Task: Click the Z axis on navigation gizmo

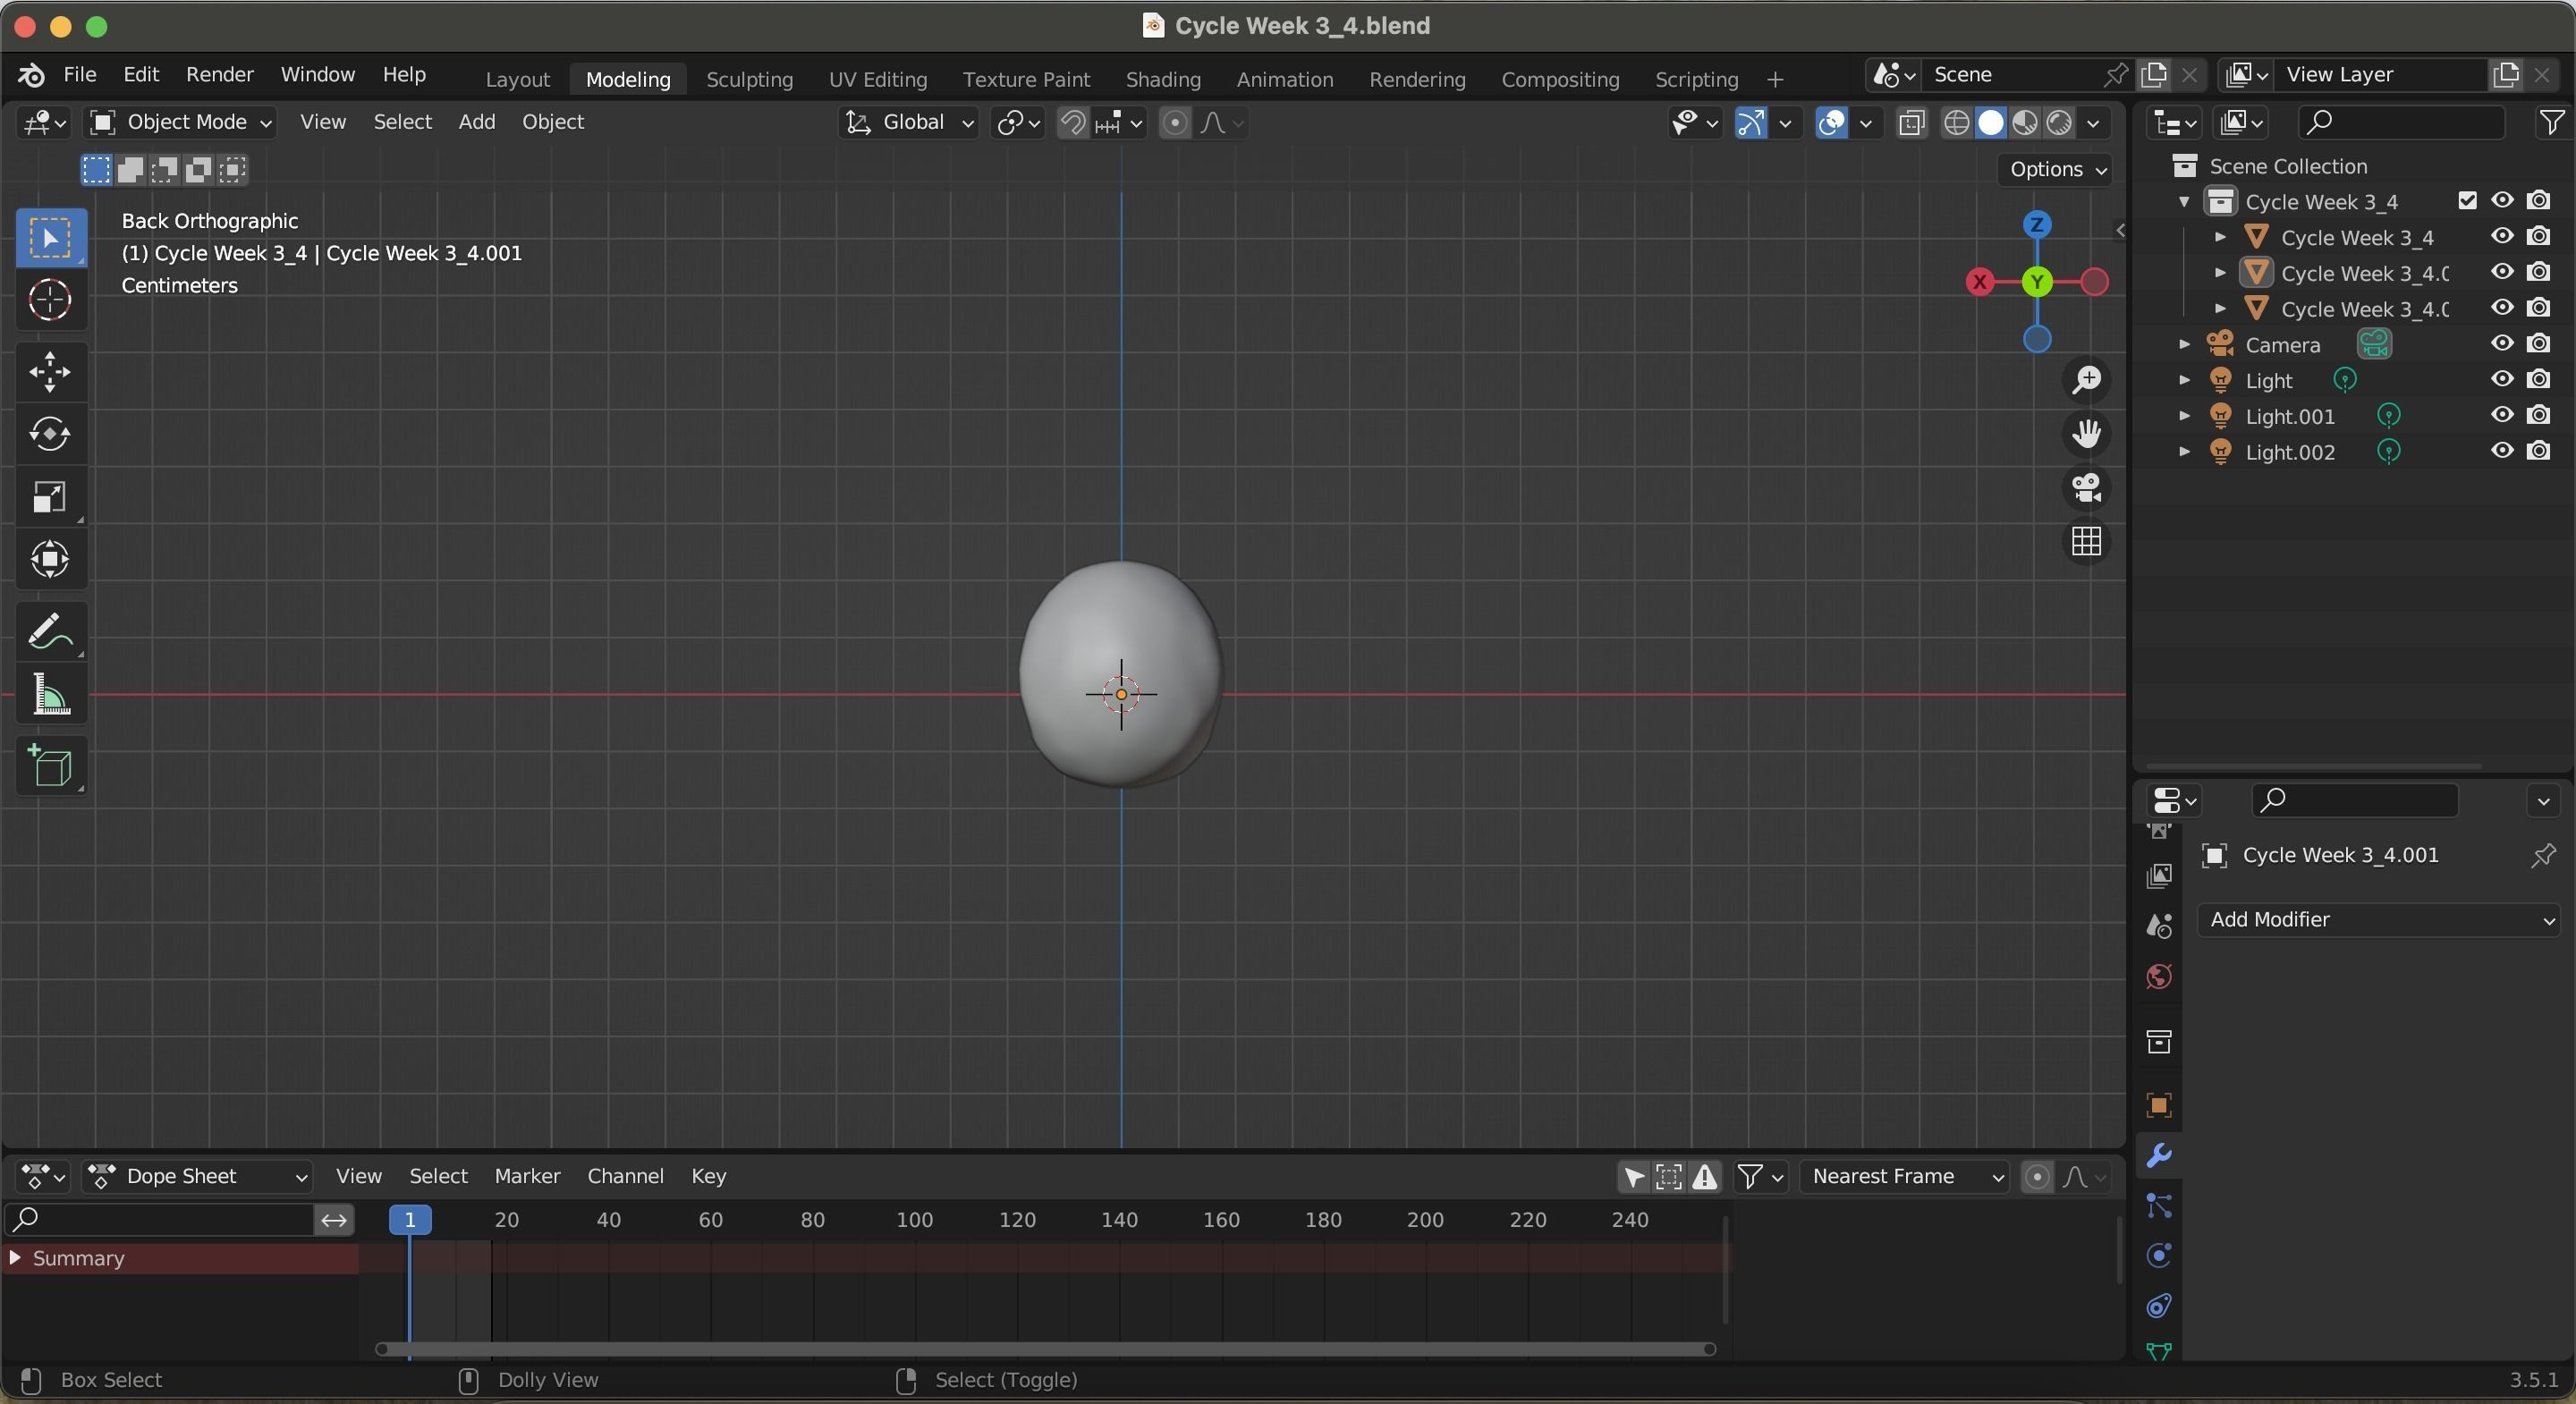Action: (x=2037, y=225)
